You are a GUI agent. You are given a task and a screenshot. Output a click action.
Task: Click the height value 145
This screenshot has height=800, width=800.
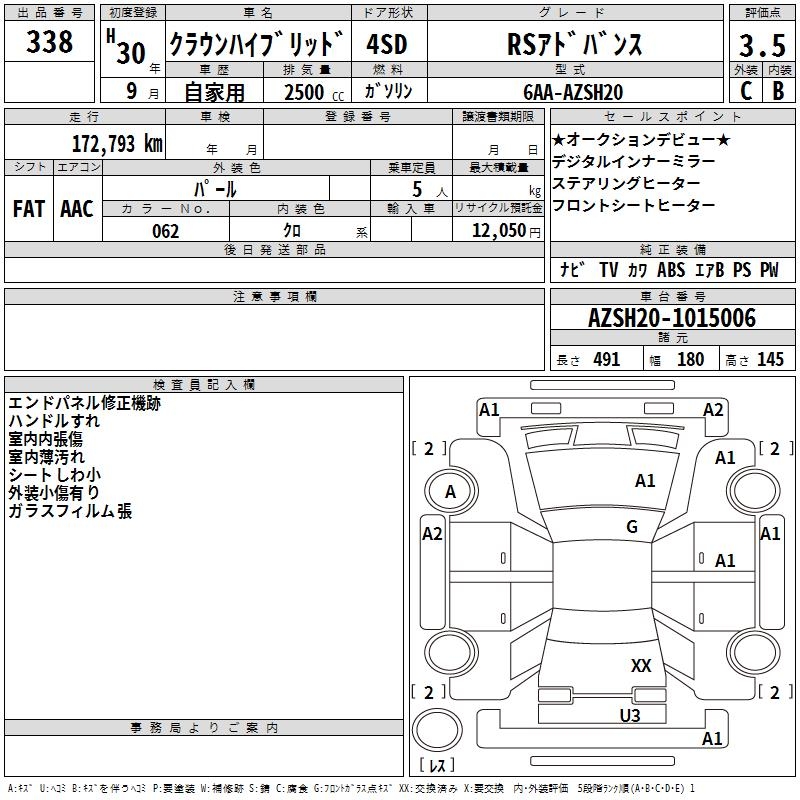point(770,359)
